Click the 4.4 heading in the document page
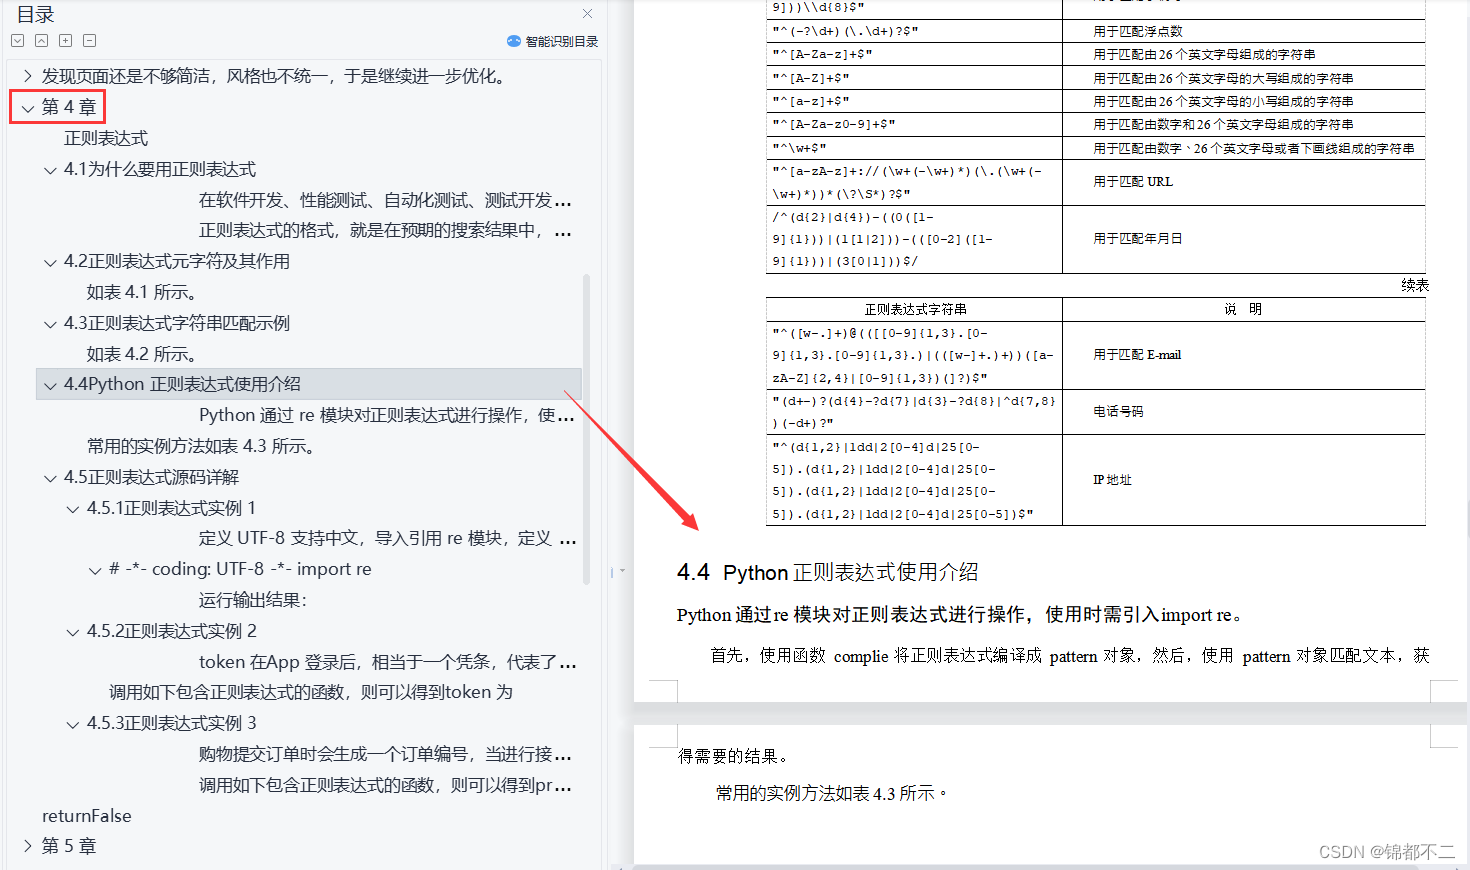 click(x=826, y=572)
